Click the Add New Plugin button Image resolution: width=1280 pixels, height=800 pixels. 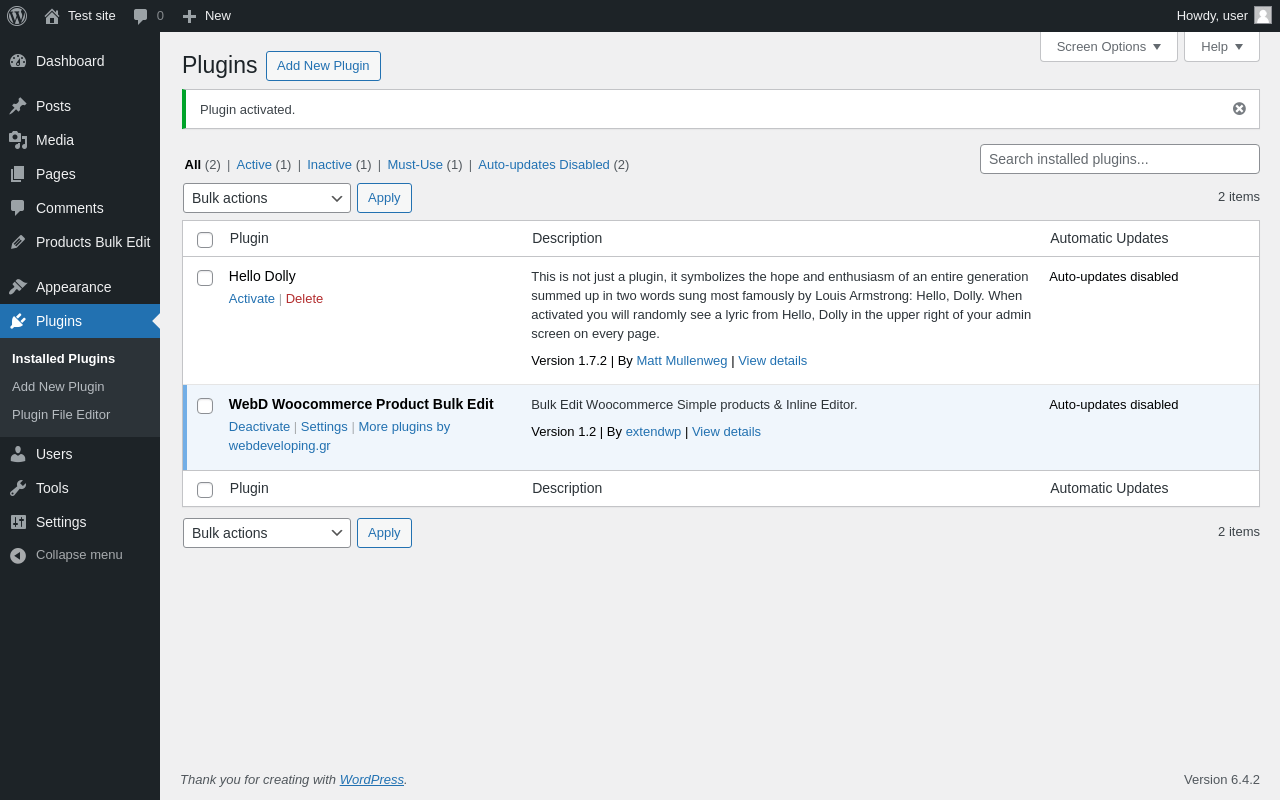coord(323,66)
